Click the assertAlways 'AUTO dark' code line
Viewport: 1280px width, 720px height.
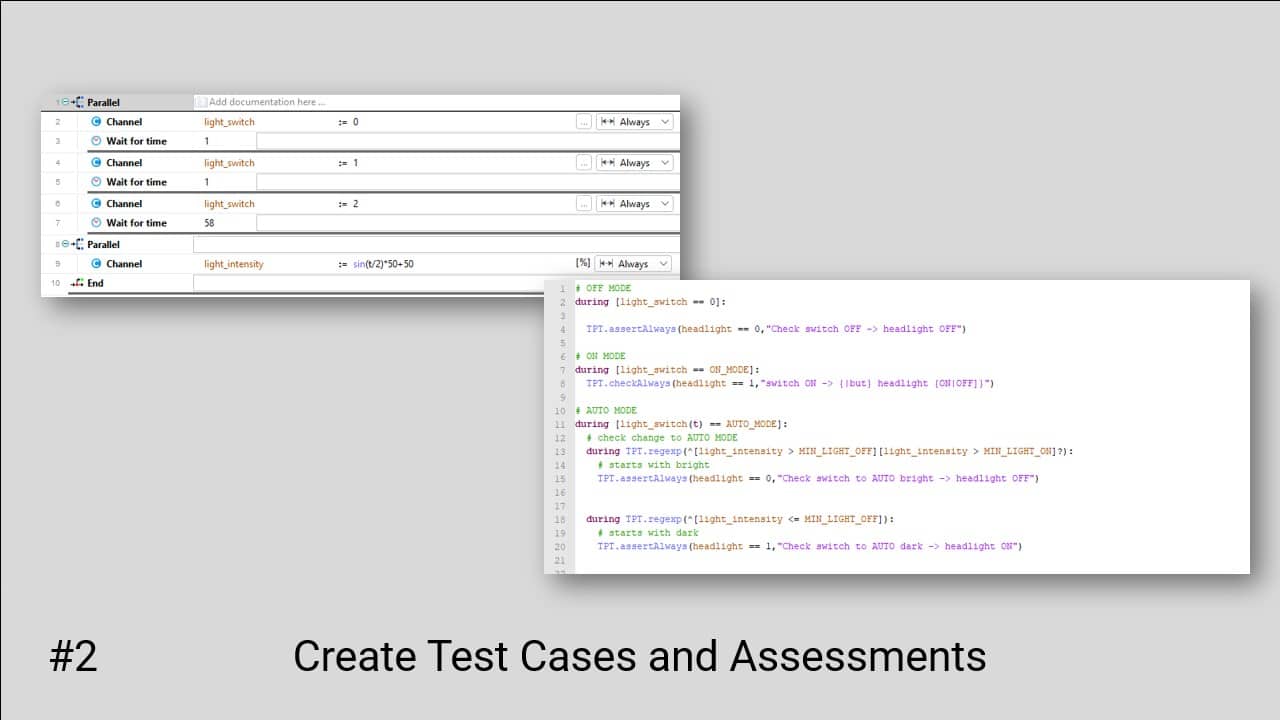(x=809, y=546)
